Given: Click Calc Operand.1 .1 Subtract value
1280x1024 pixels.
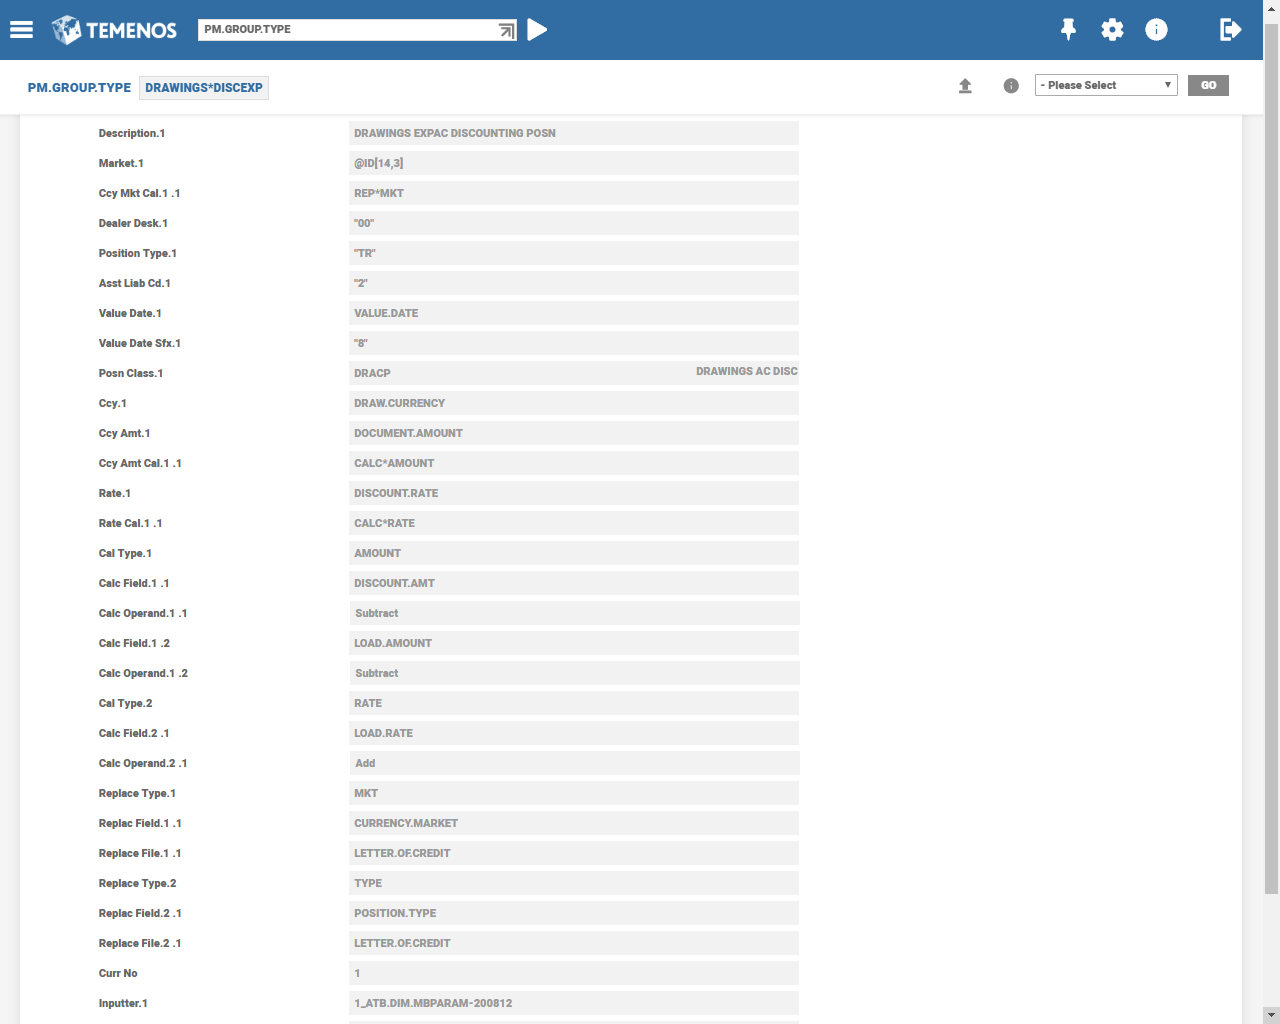Looking at the screenshot, I should click(574, 613).
